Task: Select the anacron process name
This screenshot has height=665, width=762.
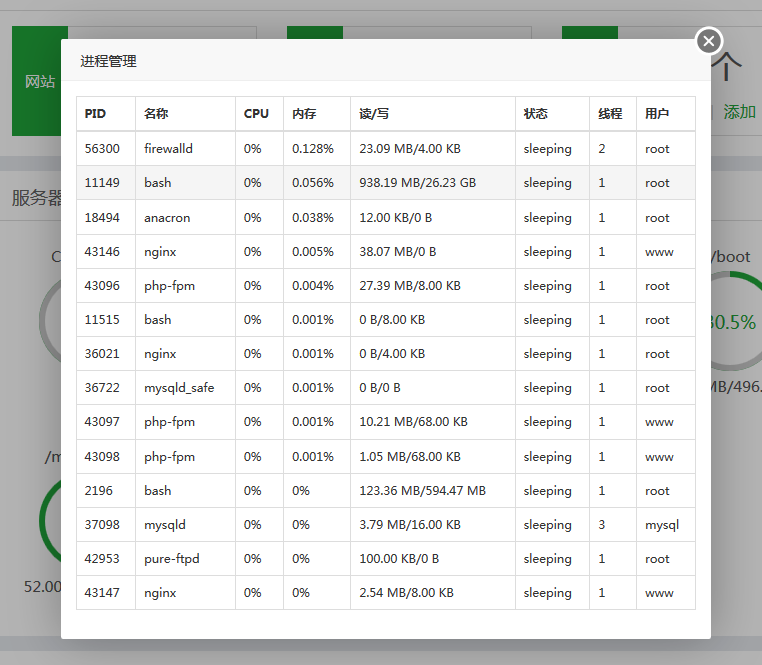Action: [x=167, y=218]
